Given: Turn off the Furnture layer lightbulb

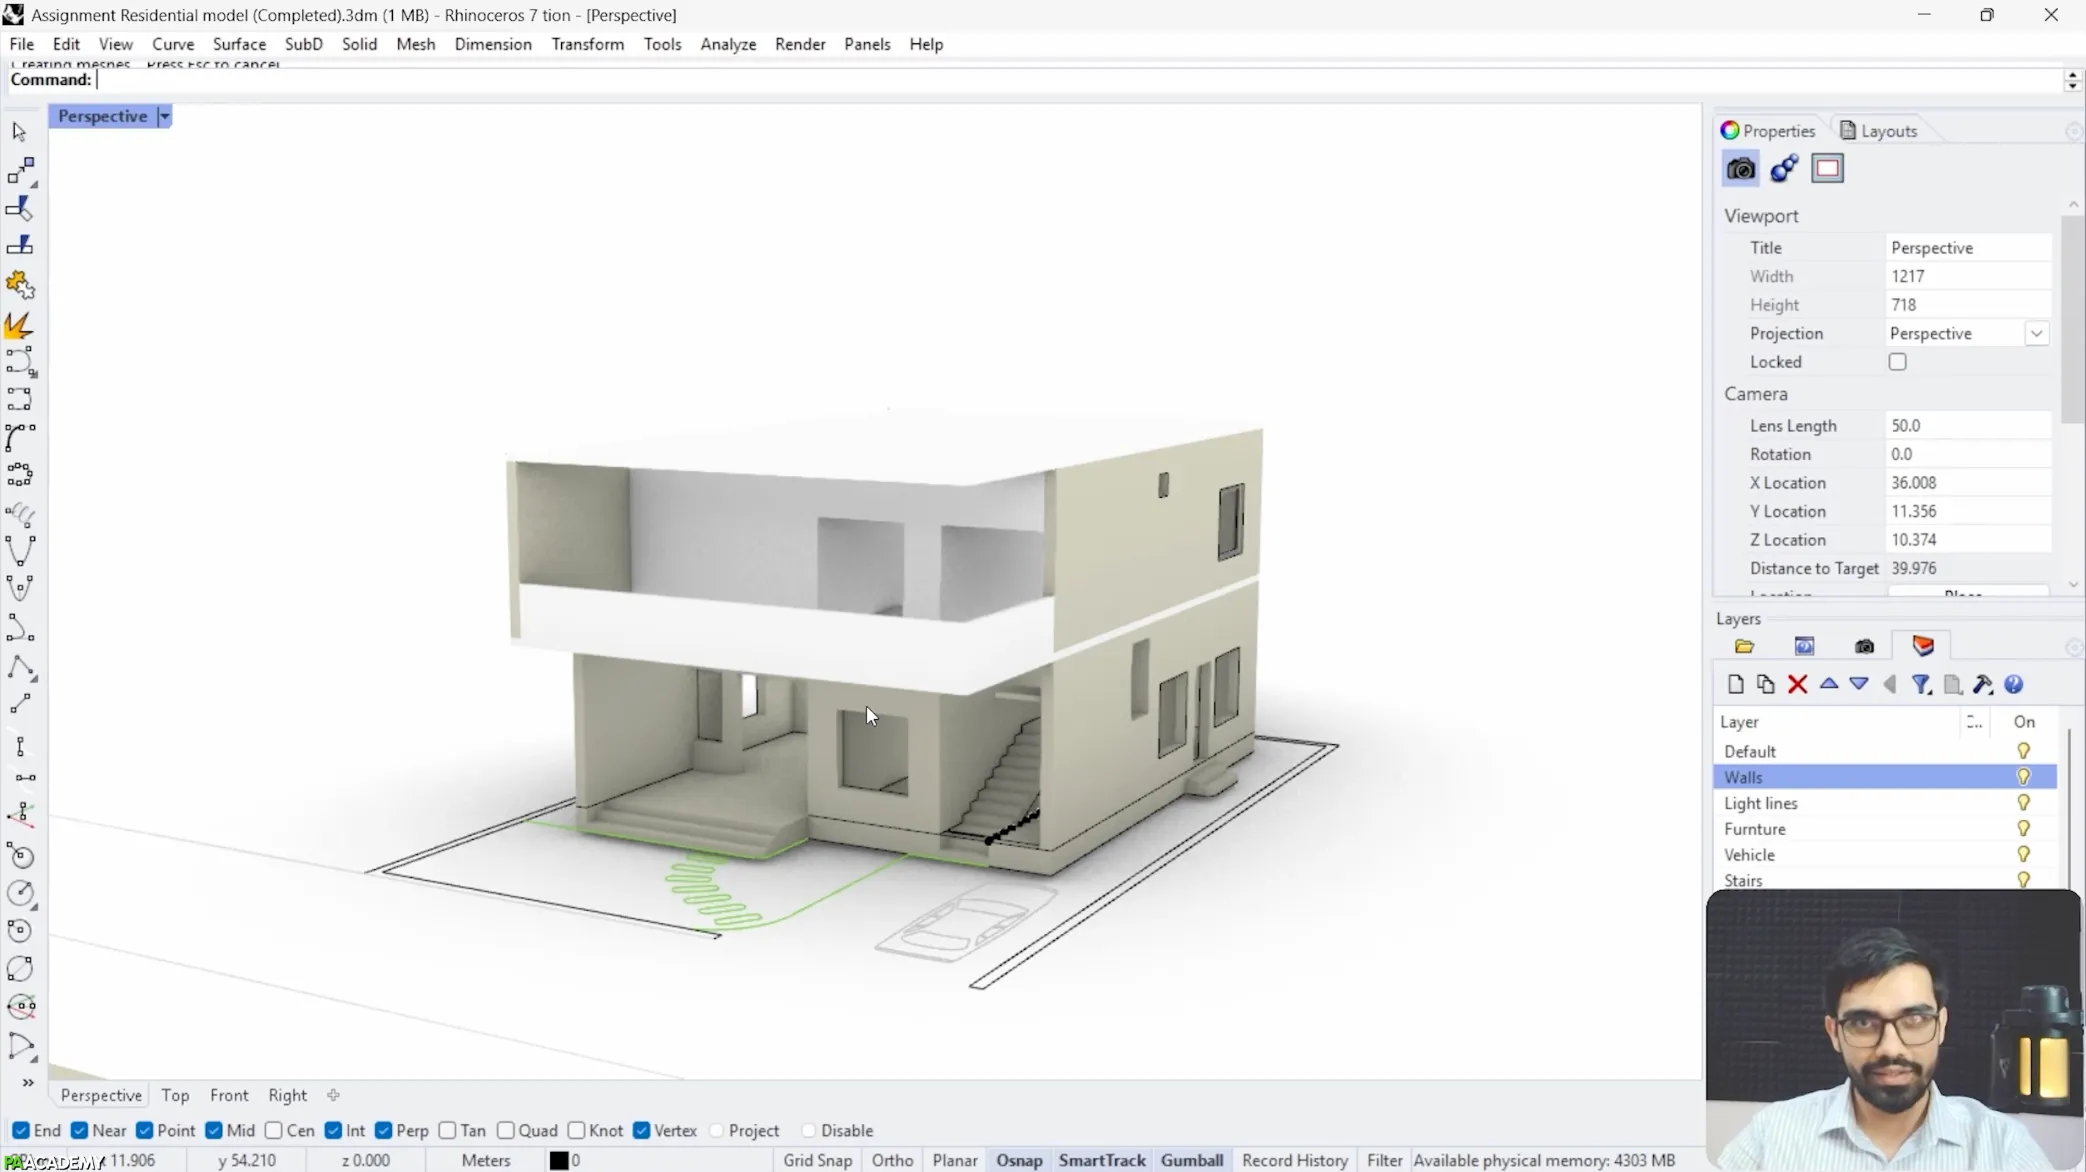Looking at the screenshot, I should (2023, 829).
